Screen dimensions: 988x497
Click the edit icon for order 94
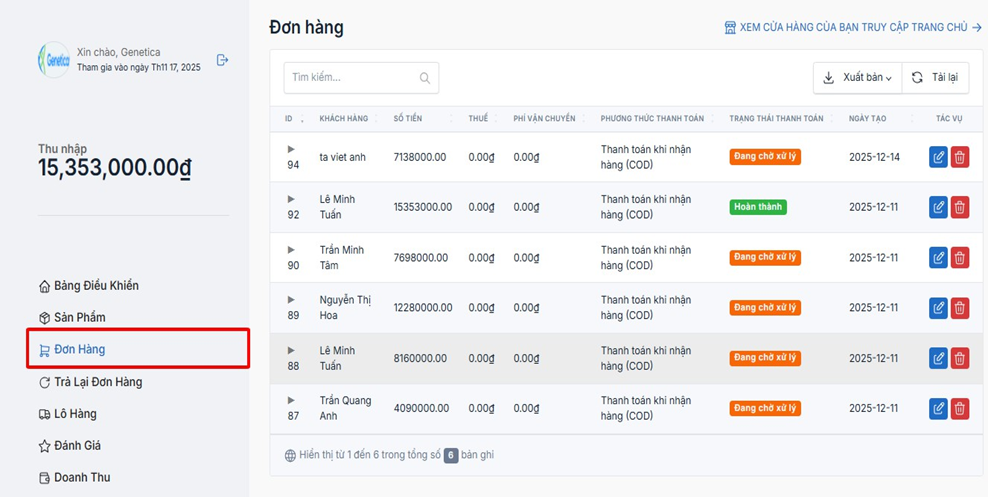[x=938, y=157]
